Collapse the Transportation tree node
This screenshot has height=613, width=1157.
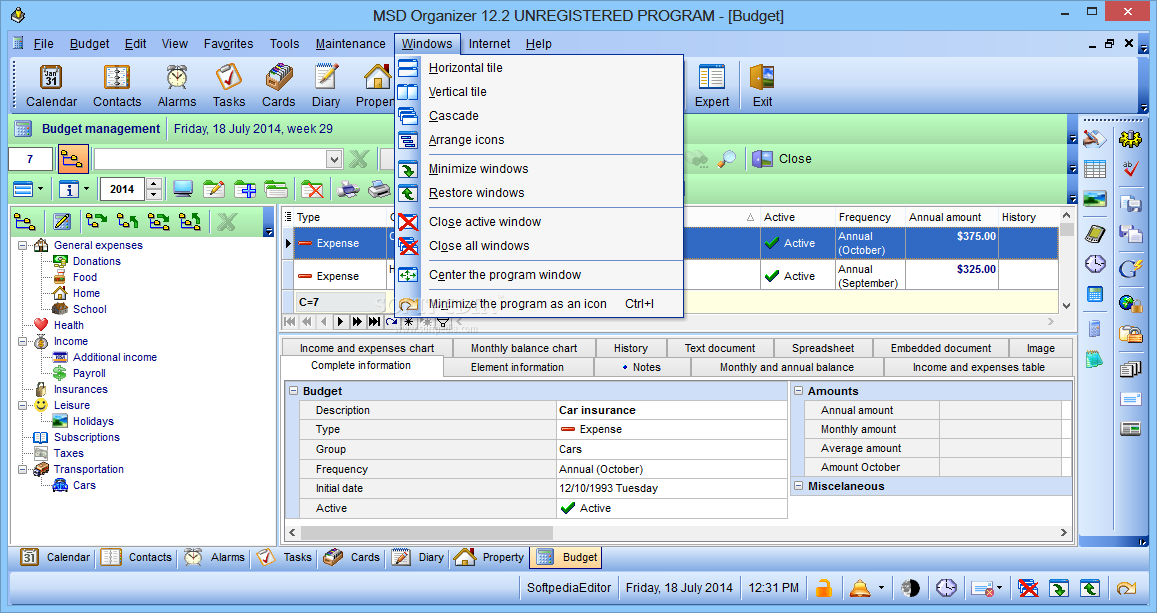click(23, 469)
